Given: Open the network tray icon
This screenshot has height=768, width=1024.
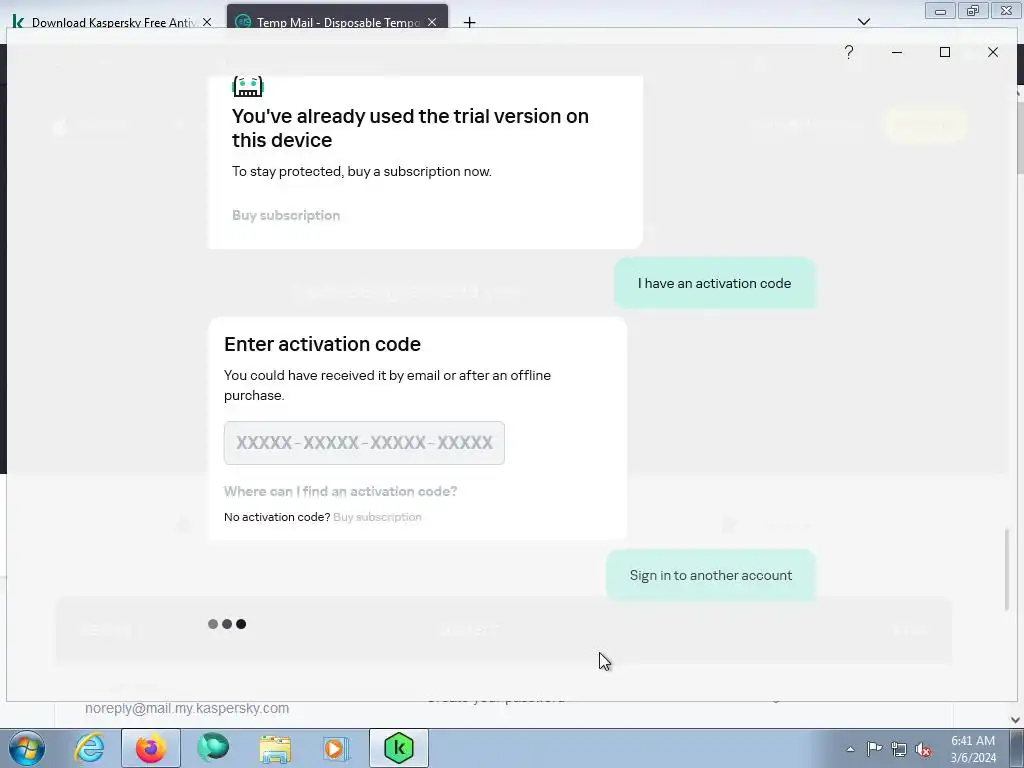Looking at the screenshot, I should tap(899, 749).
